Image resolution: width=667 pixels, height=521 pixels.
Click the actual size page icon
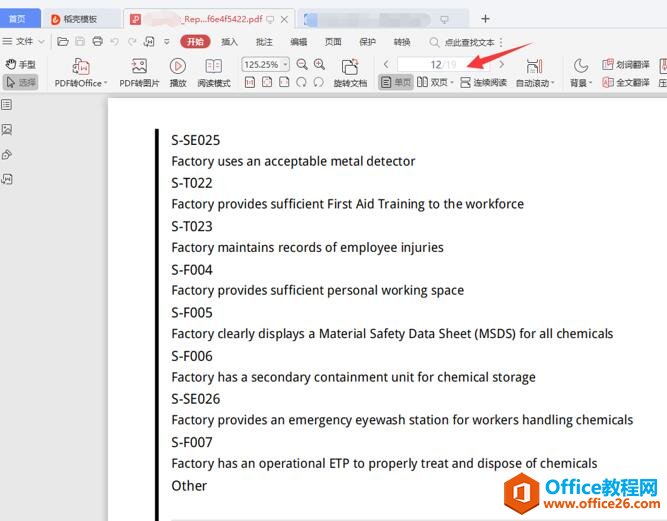[x=250, y=82]
